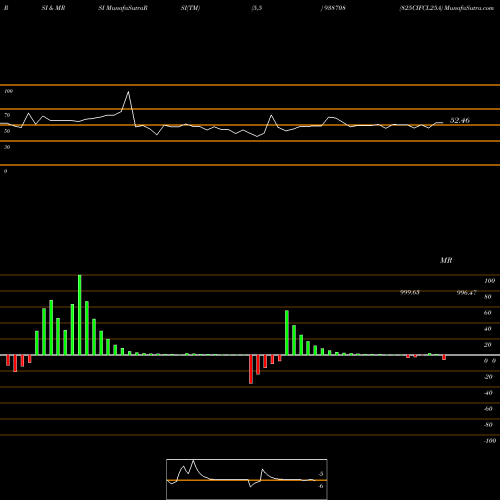Click the -6 label in mini chart
Screen dimensions: 500x500
[x=320, y=486]
